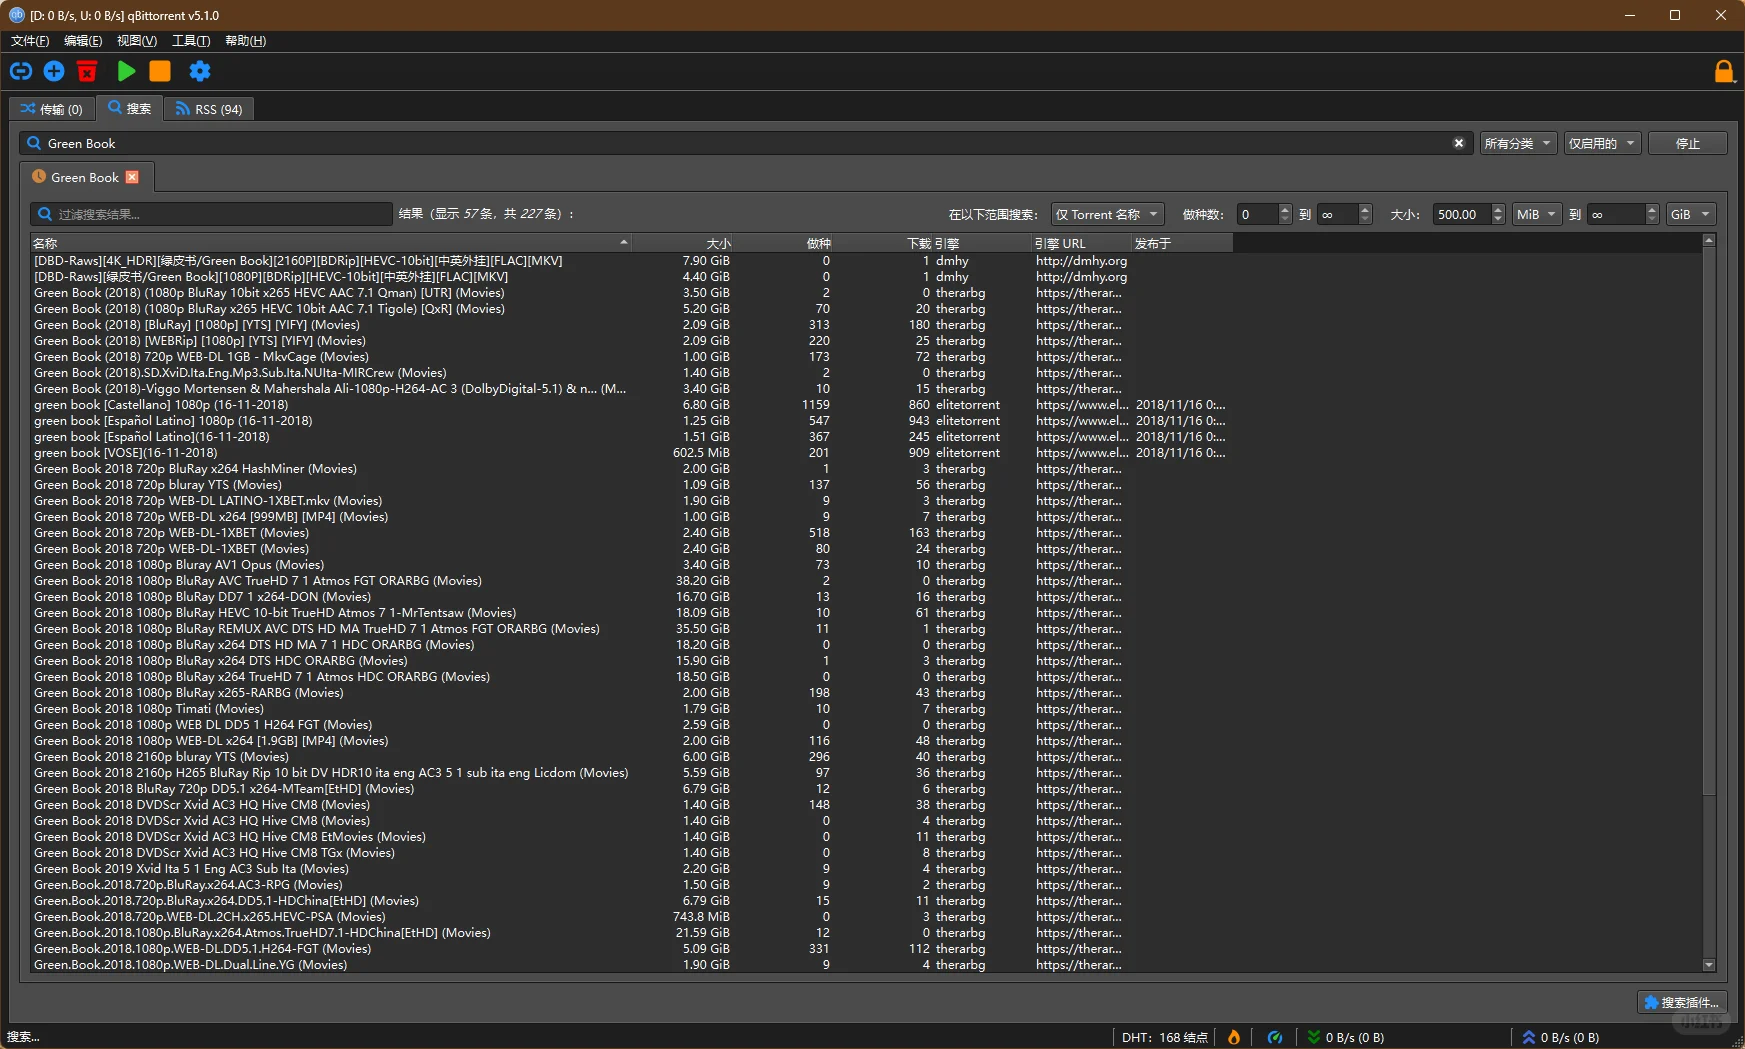
Task: Sort by the Published On column header
Action: (1182, 243)
